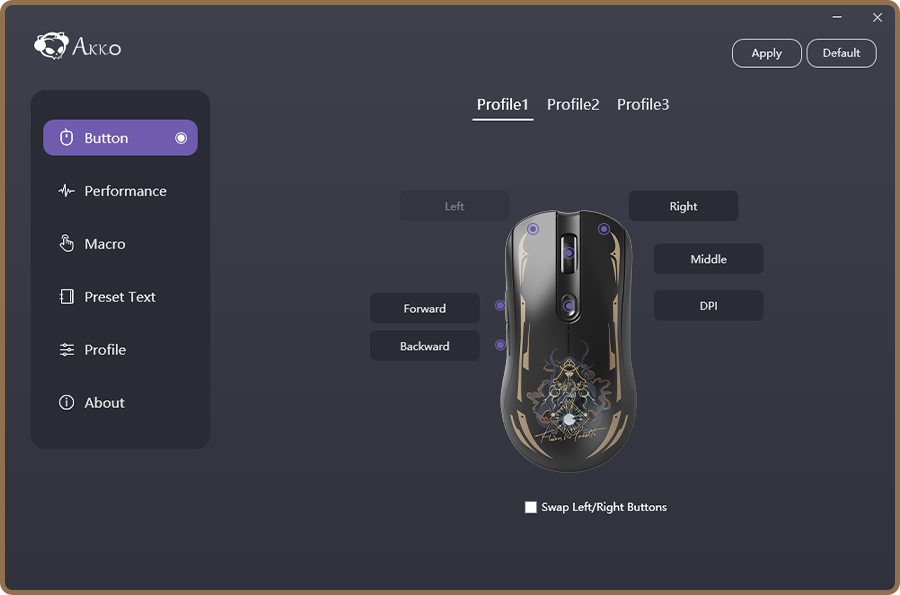Click the Performance pulse waveform icon
The image size is (900, 595).
(67, 190)
